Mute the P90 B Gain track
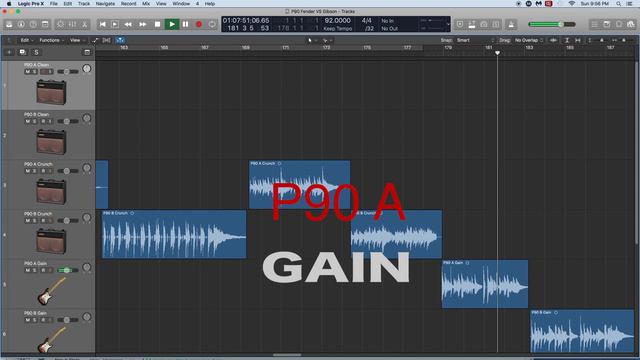This screenshot has height=360, width=640. 27,320
